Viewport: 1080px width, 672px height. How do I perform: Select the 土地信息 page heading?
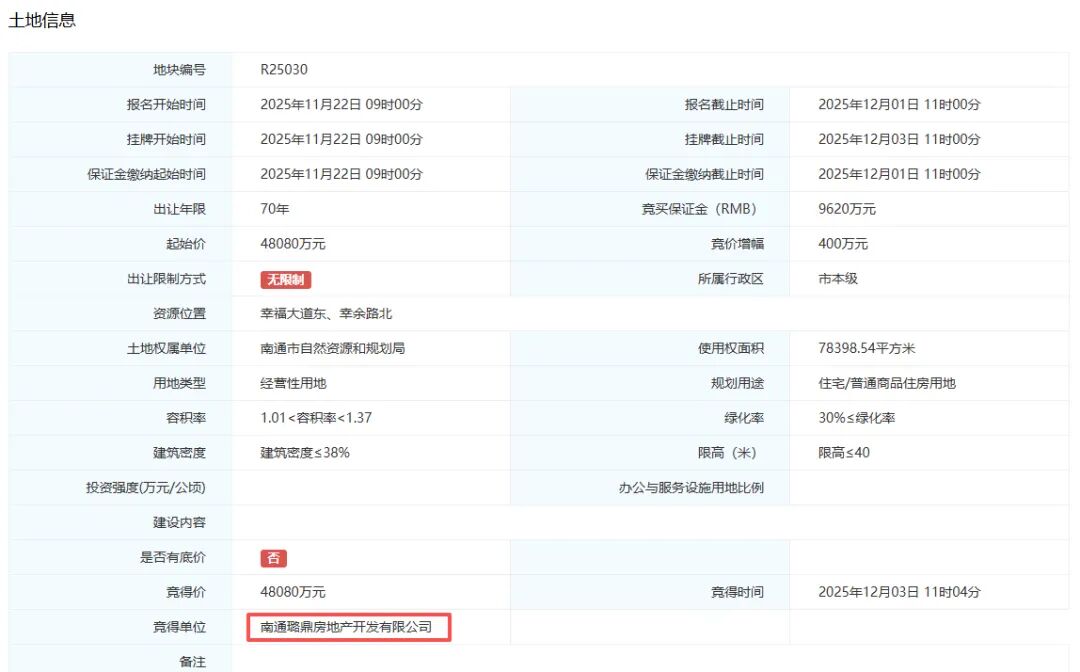(40, 19)
